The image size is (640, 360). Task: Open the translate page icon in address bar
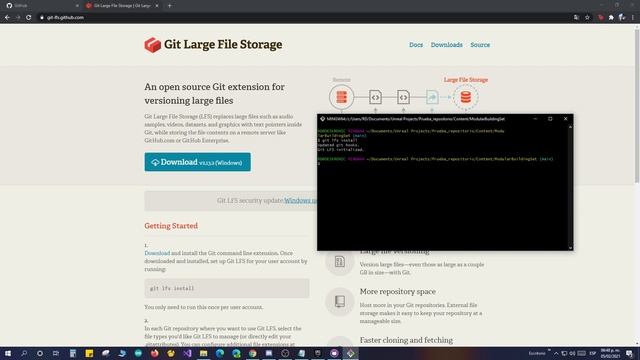[x=576, y=18]
